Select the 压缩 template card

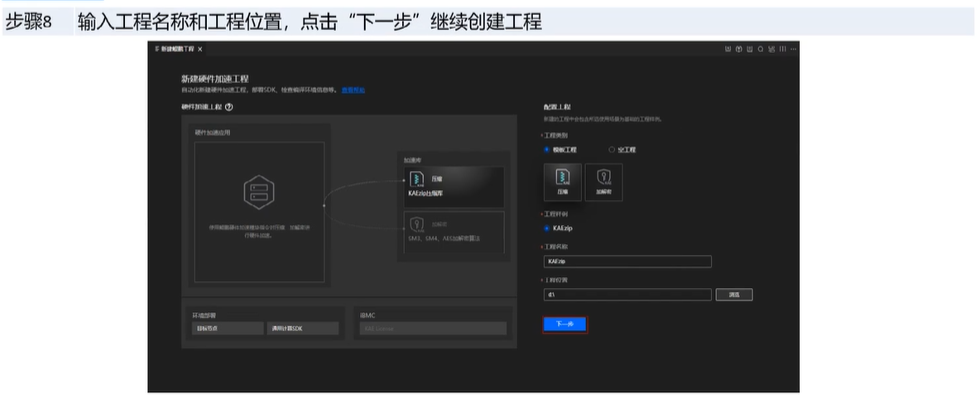click(x=563, y=182)
